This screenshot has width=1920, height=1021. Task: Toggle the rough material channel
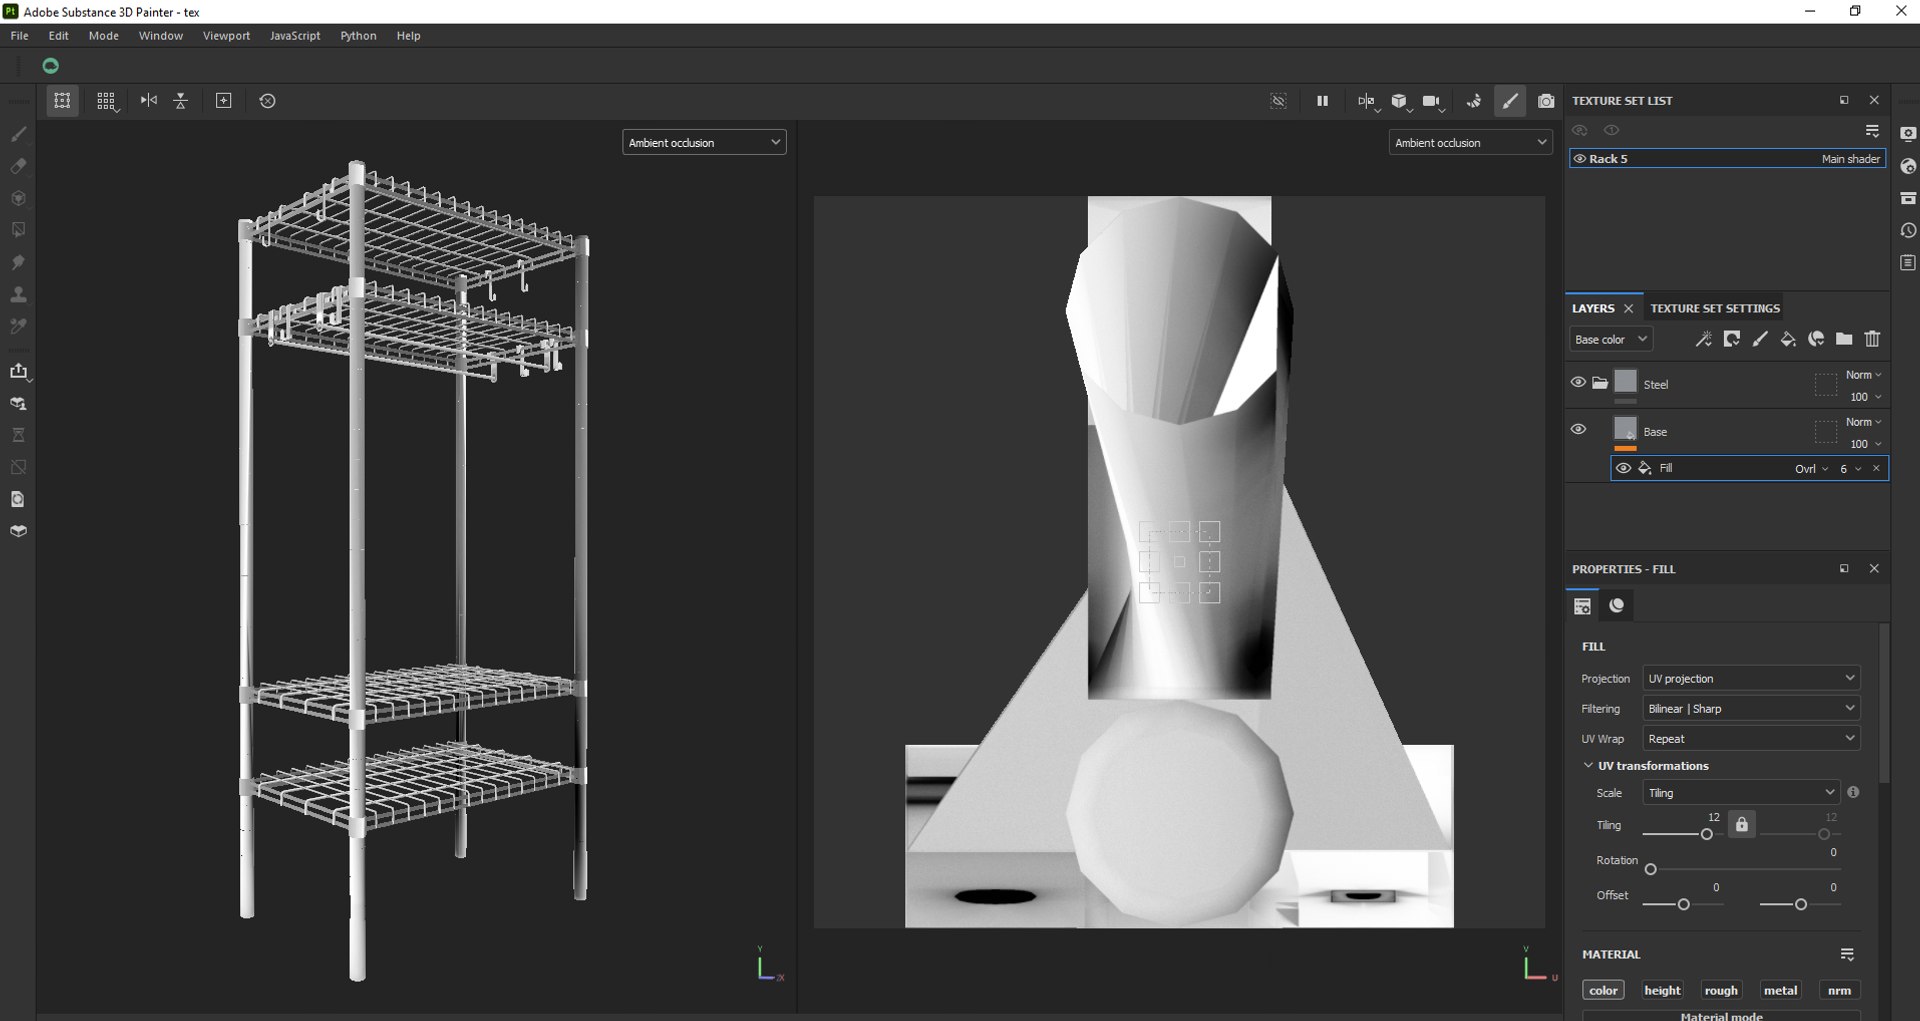tap(1721, 990)
